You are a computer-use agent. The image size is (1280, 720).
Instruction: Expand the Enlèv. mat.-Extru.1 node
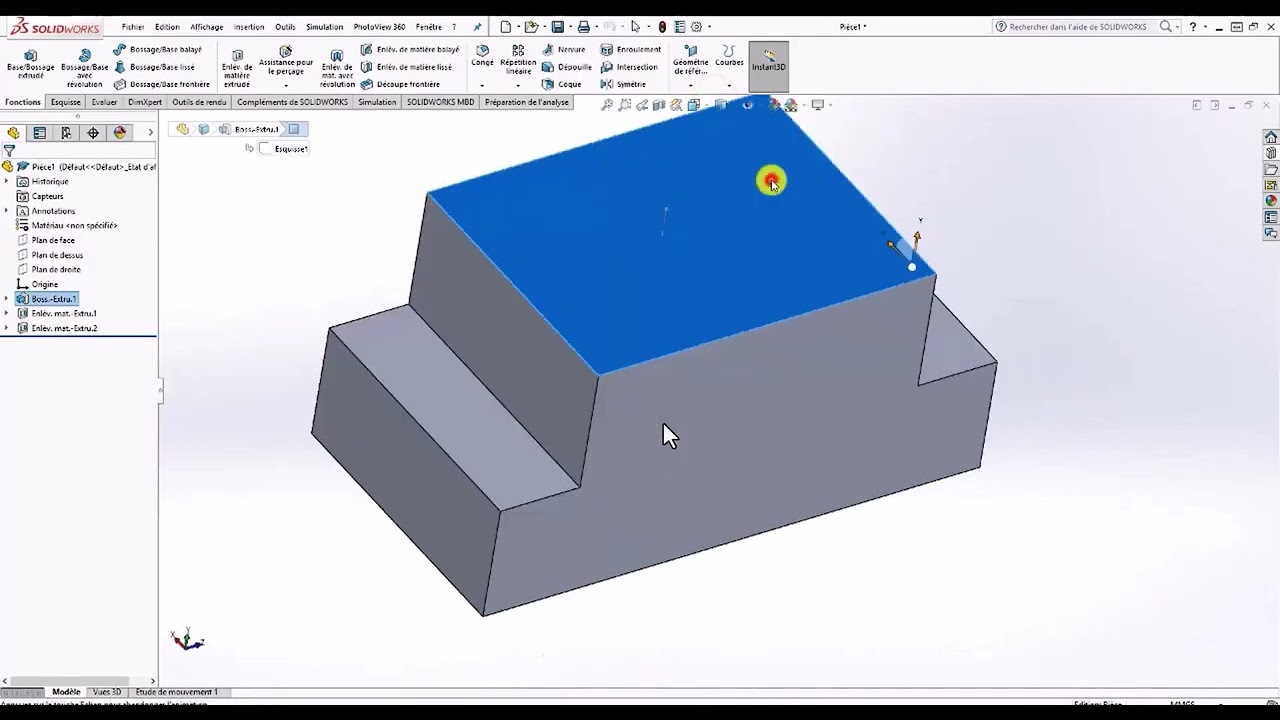[7, 313]
